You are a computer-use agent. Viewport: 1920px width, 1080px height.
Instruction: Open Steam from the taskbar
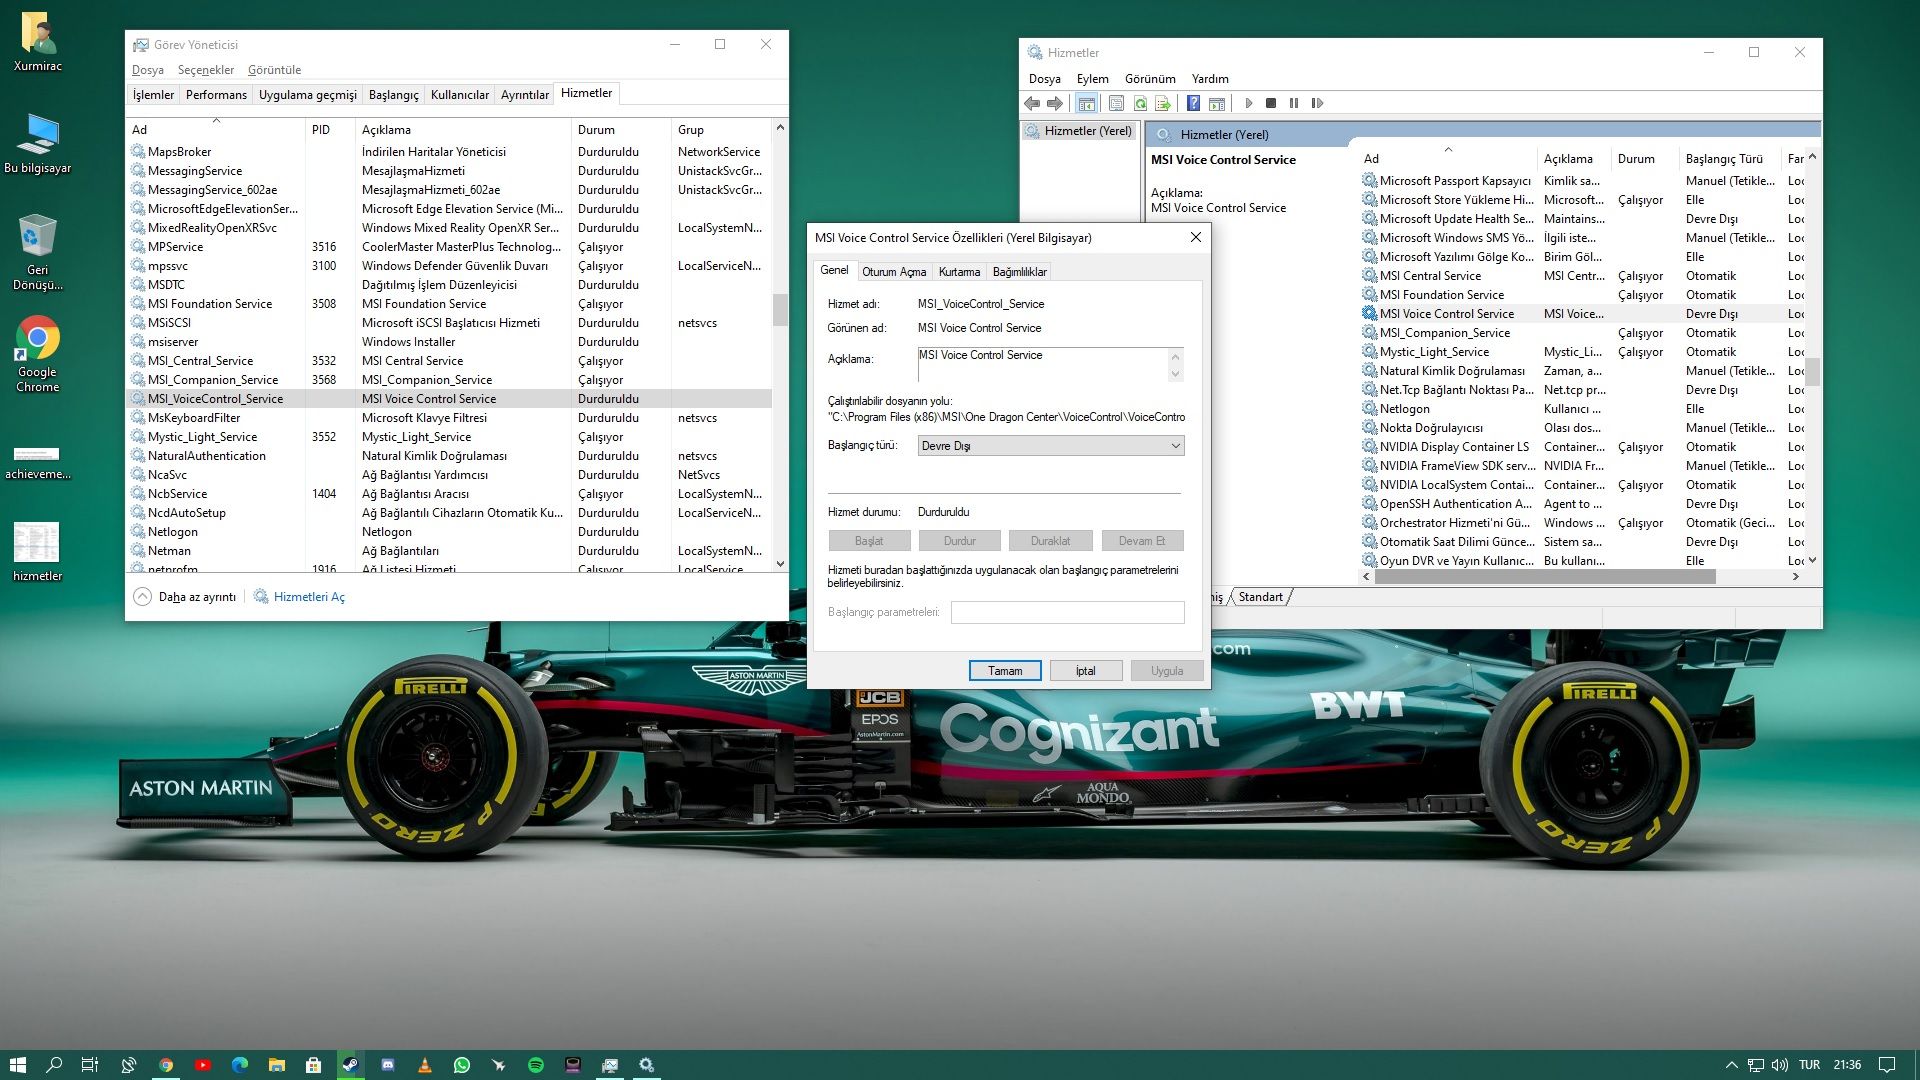tap(350, 1065)
